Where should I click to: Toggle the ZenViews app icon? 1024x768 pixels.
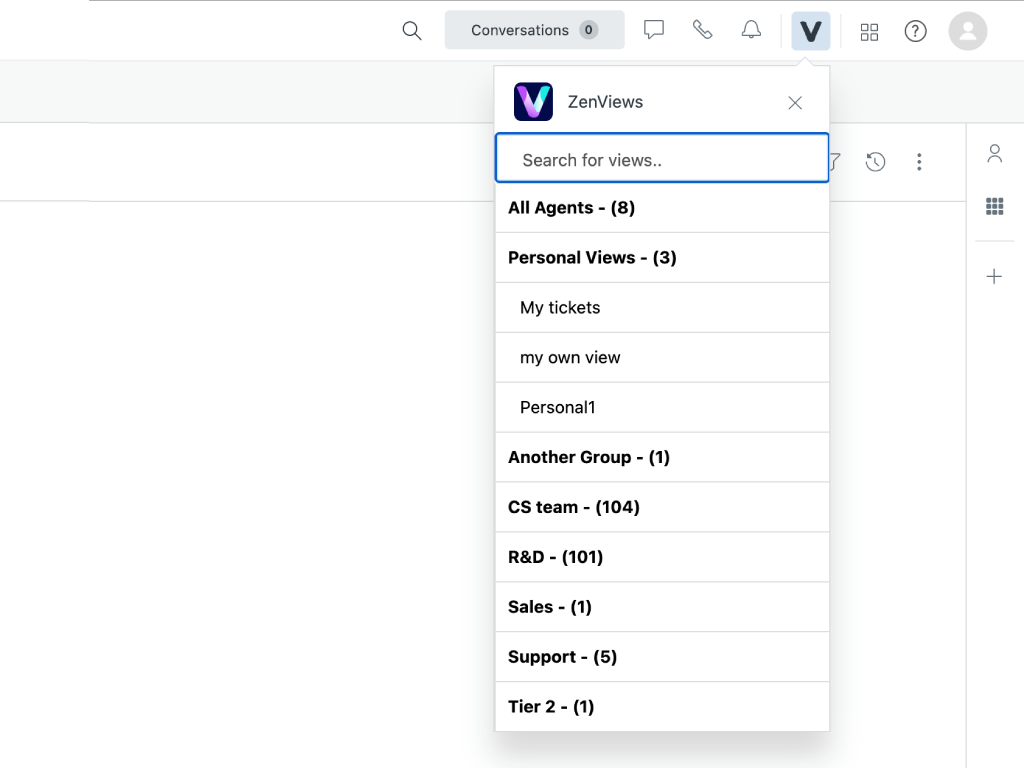(810, 31)
